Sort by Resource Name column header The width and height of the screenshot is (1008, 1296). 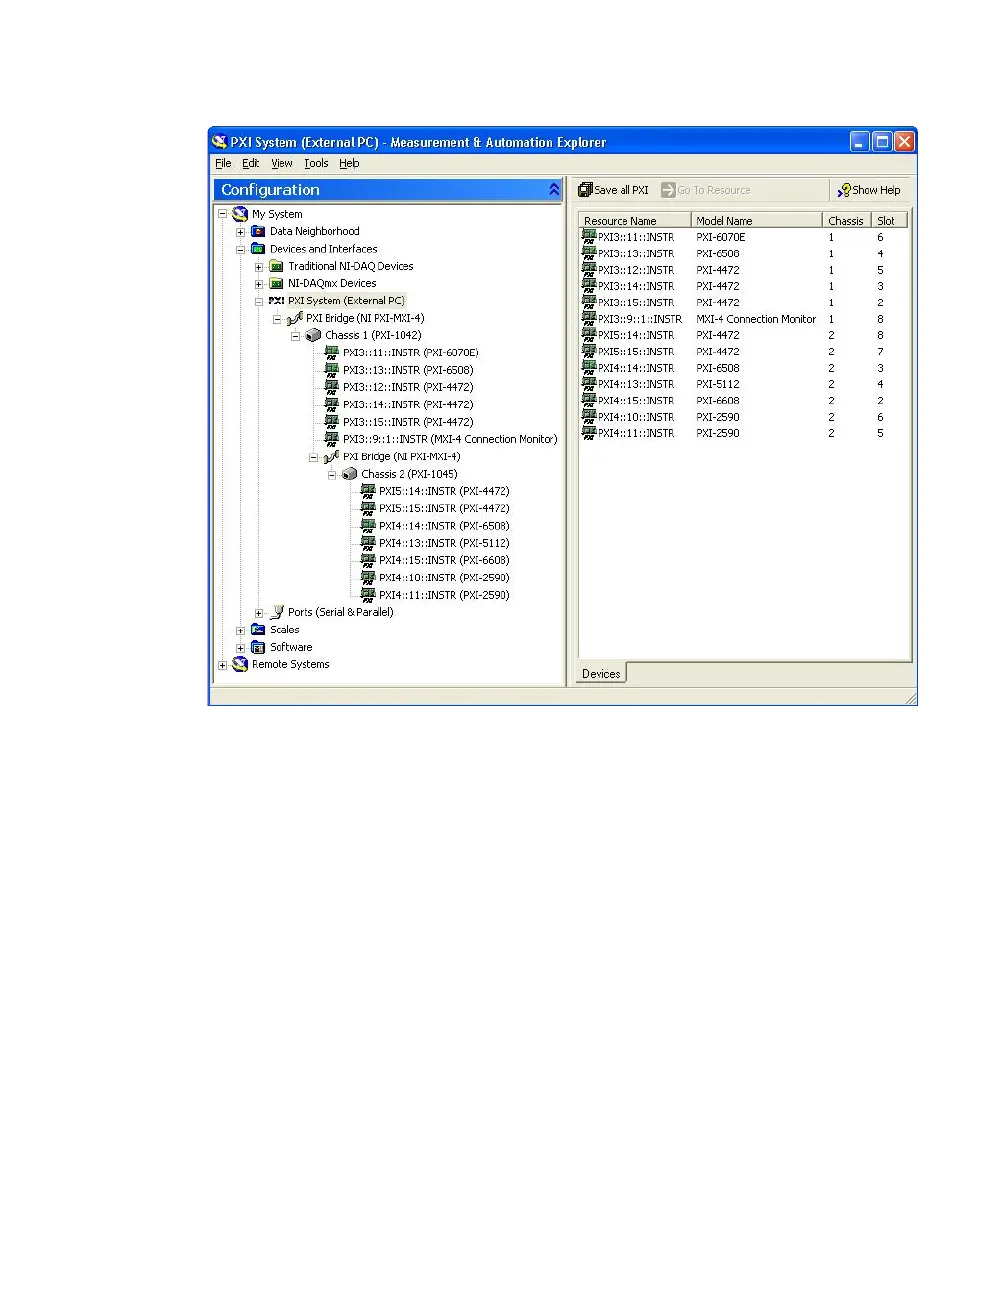634,221
